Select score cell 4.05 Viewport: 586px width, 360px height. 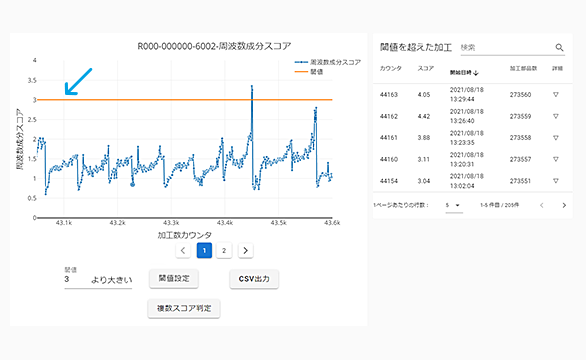click(424, 95)
